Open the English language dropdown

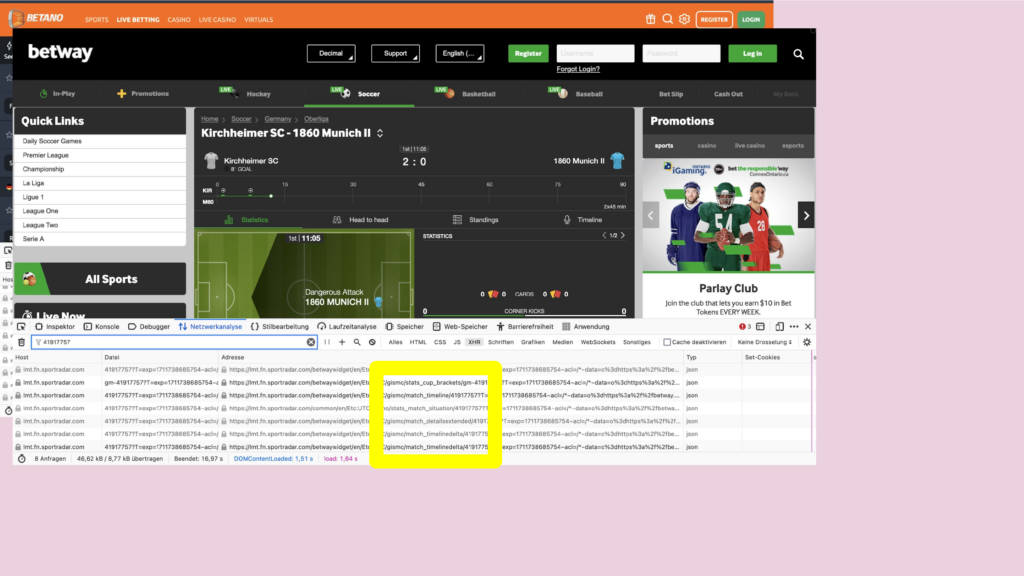click(x=460, y=54)
